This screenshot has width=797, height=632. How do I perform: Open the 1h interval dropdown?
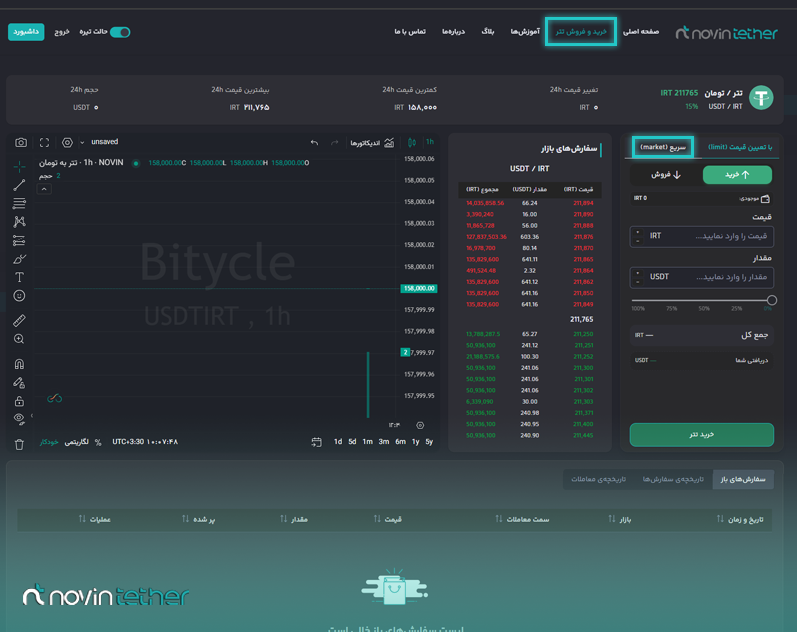pyautogui.click(x=430, y=142)
